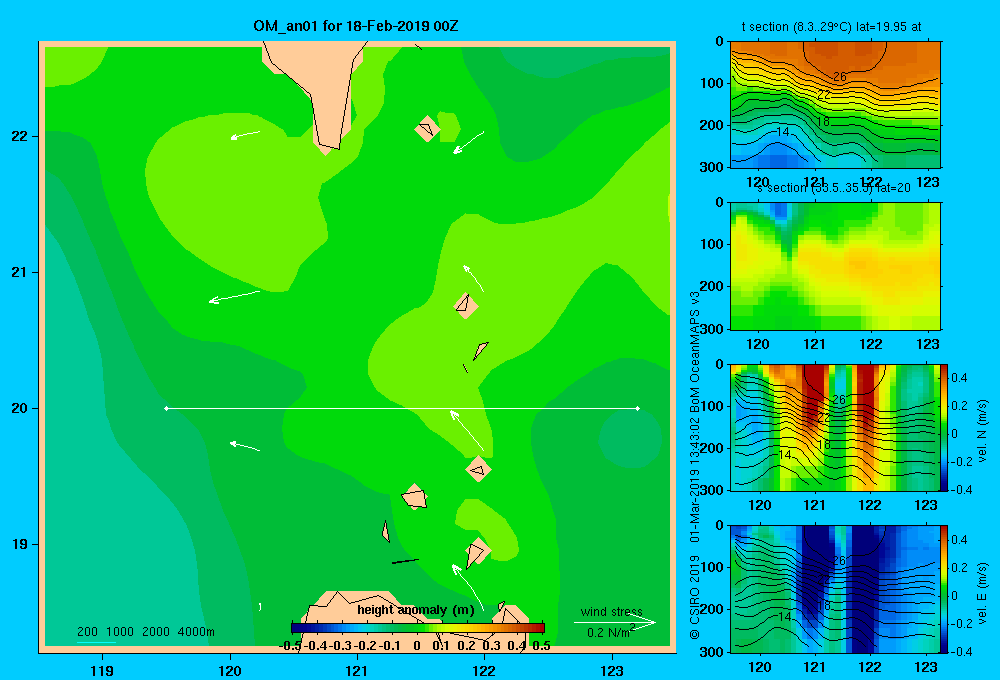Viewport: 1000px width, 680px height.
Task: Click the -0.4 tick on vel. E colorbar
Action: pos(961,651)
